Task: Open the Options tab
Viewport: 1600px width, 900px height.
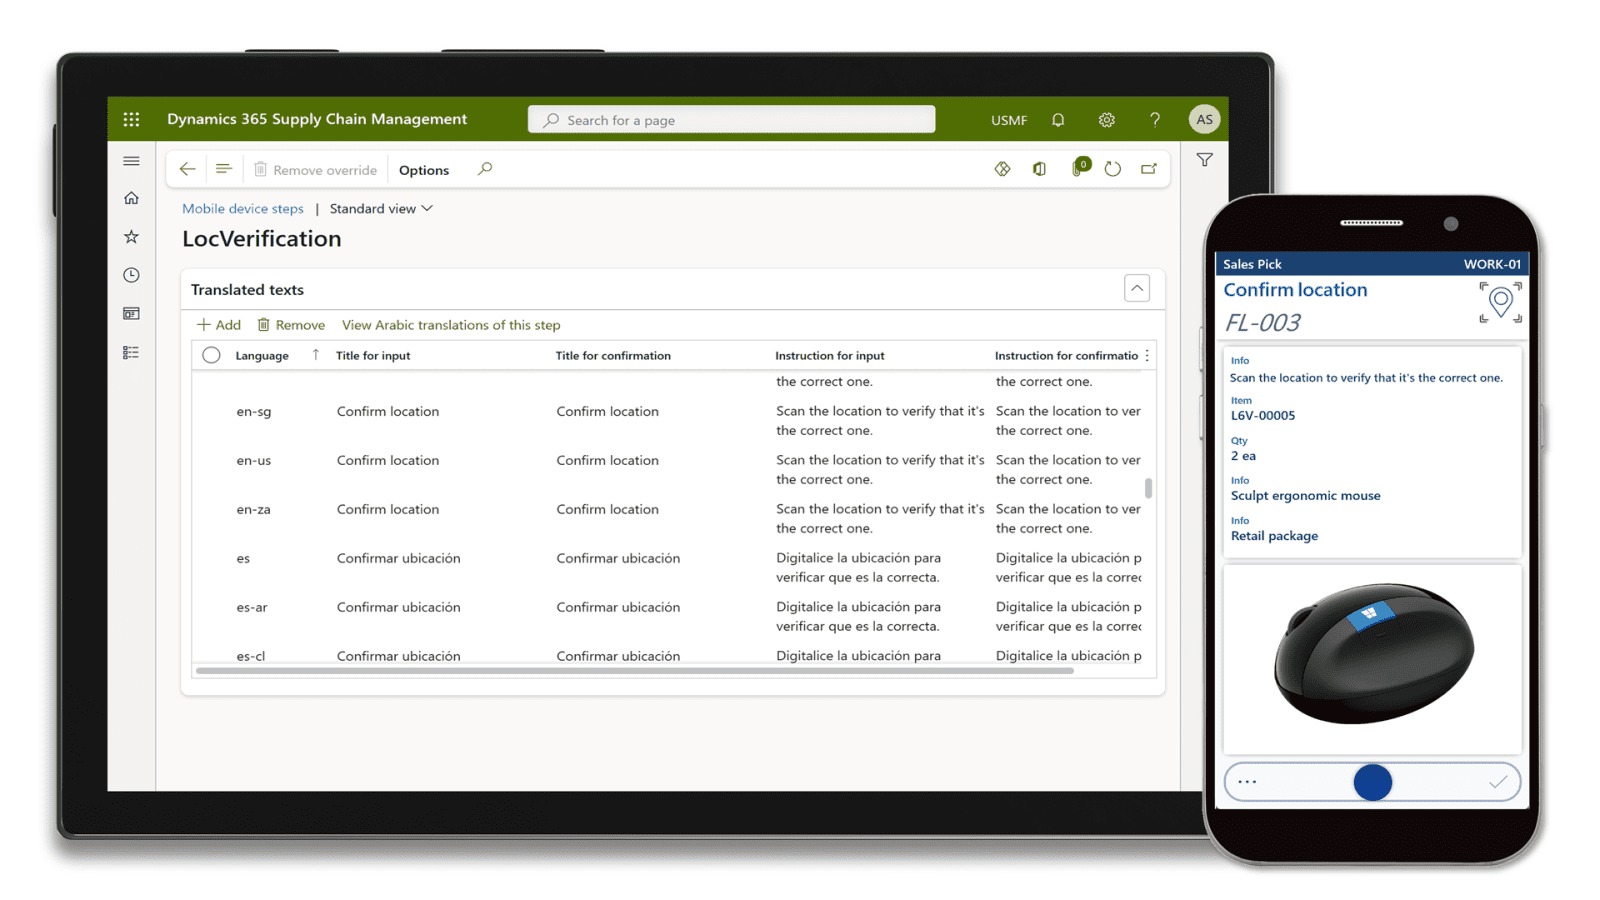Action: [424, 170]
